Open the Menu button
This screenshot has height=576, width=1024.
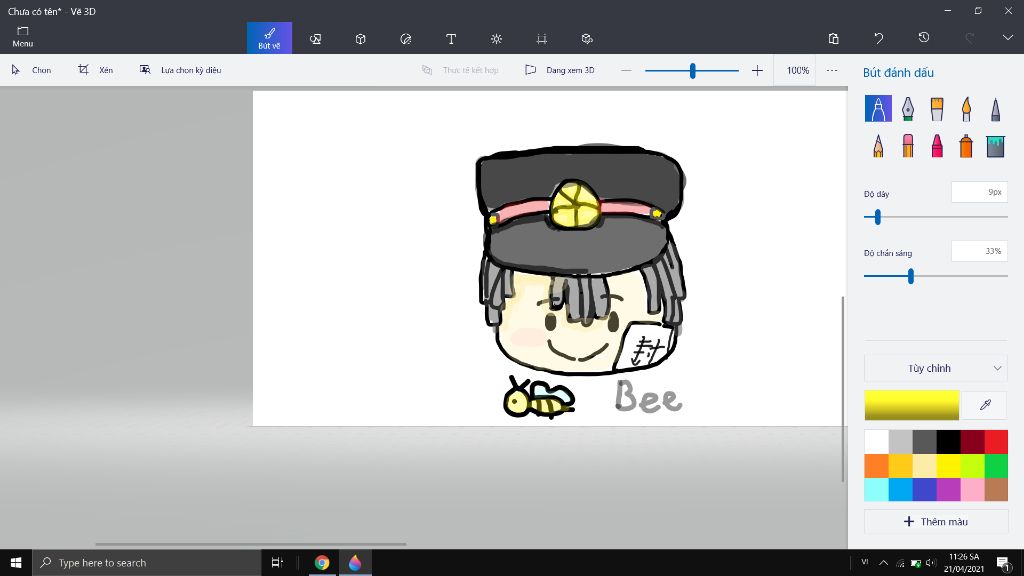click(22, 37)
